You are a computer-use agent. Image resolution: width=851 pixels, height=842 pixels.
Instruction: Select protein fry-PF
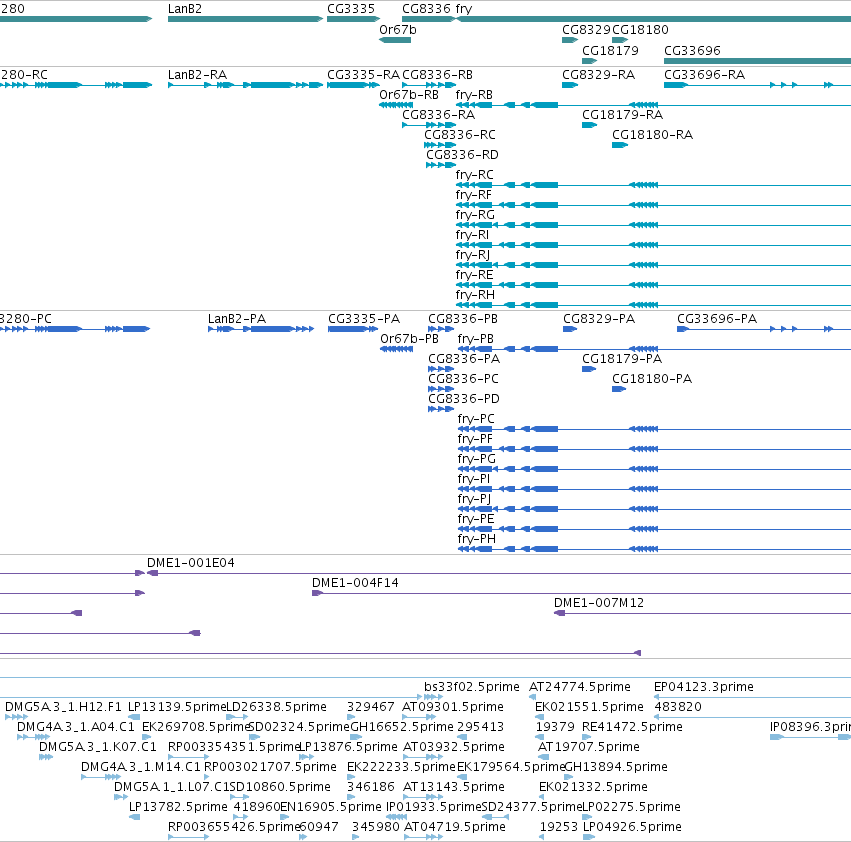pos(654,449)
